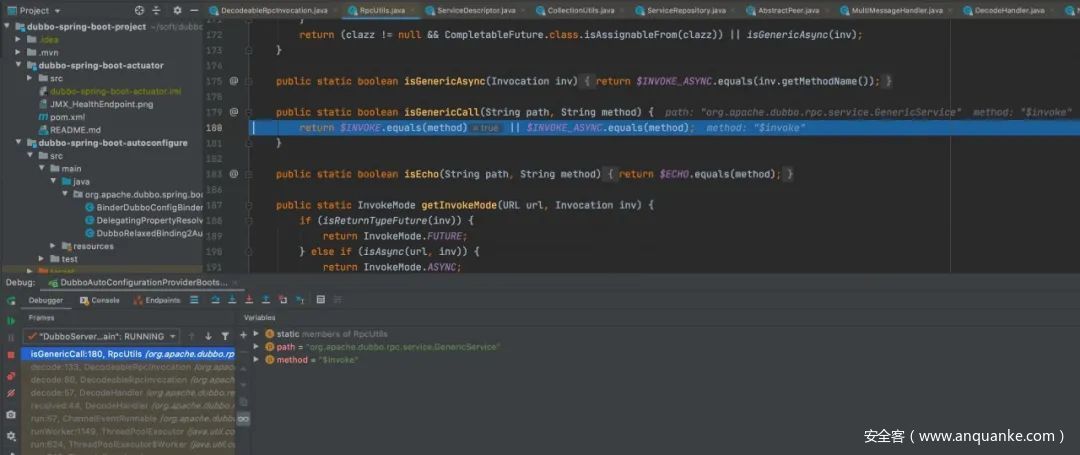1080x455 pixels.
Task: Toggle the mute breakpoints icon
Action: (11, 393)
